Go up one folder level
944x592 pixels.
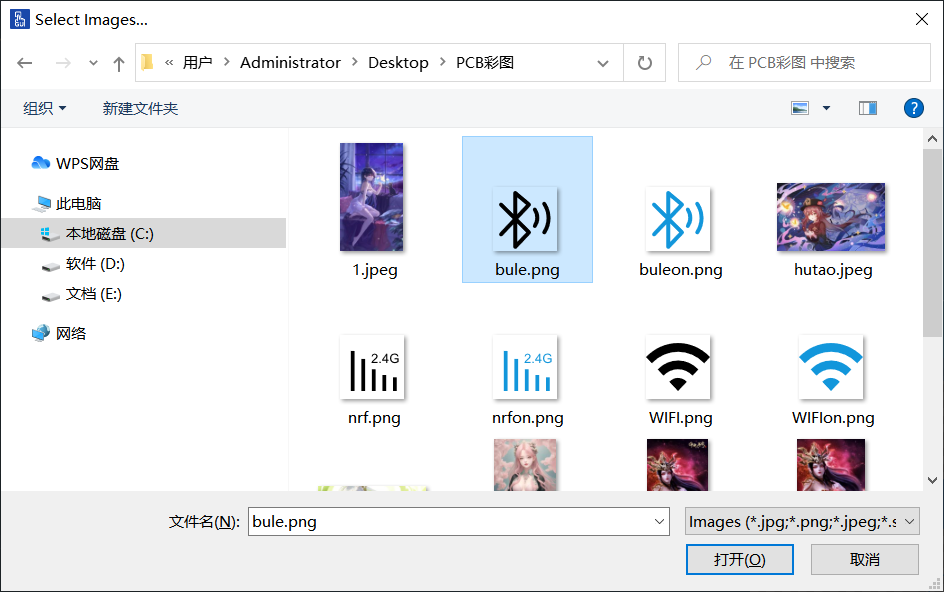click(119, 63)
